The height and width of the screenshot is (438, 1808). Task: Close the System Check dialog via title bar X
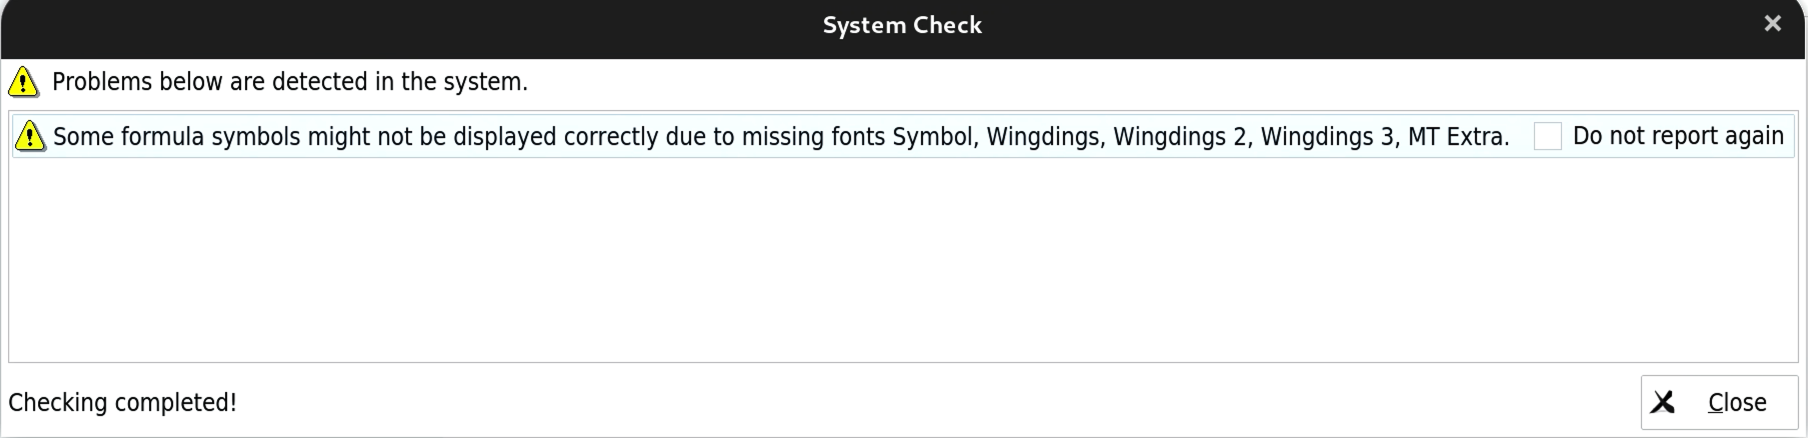click(1772, 24)
